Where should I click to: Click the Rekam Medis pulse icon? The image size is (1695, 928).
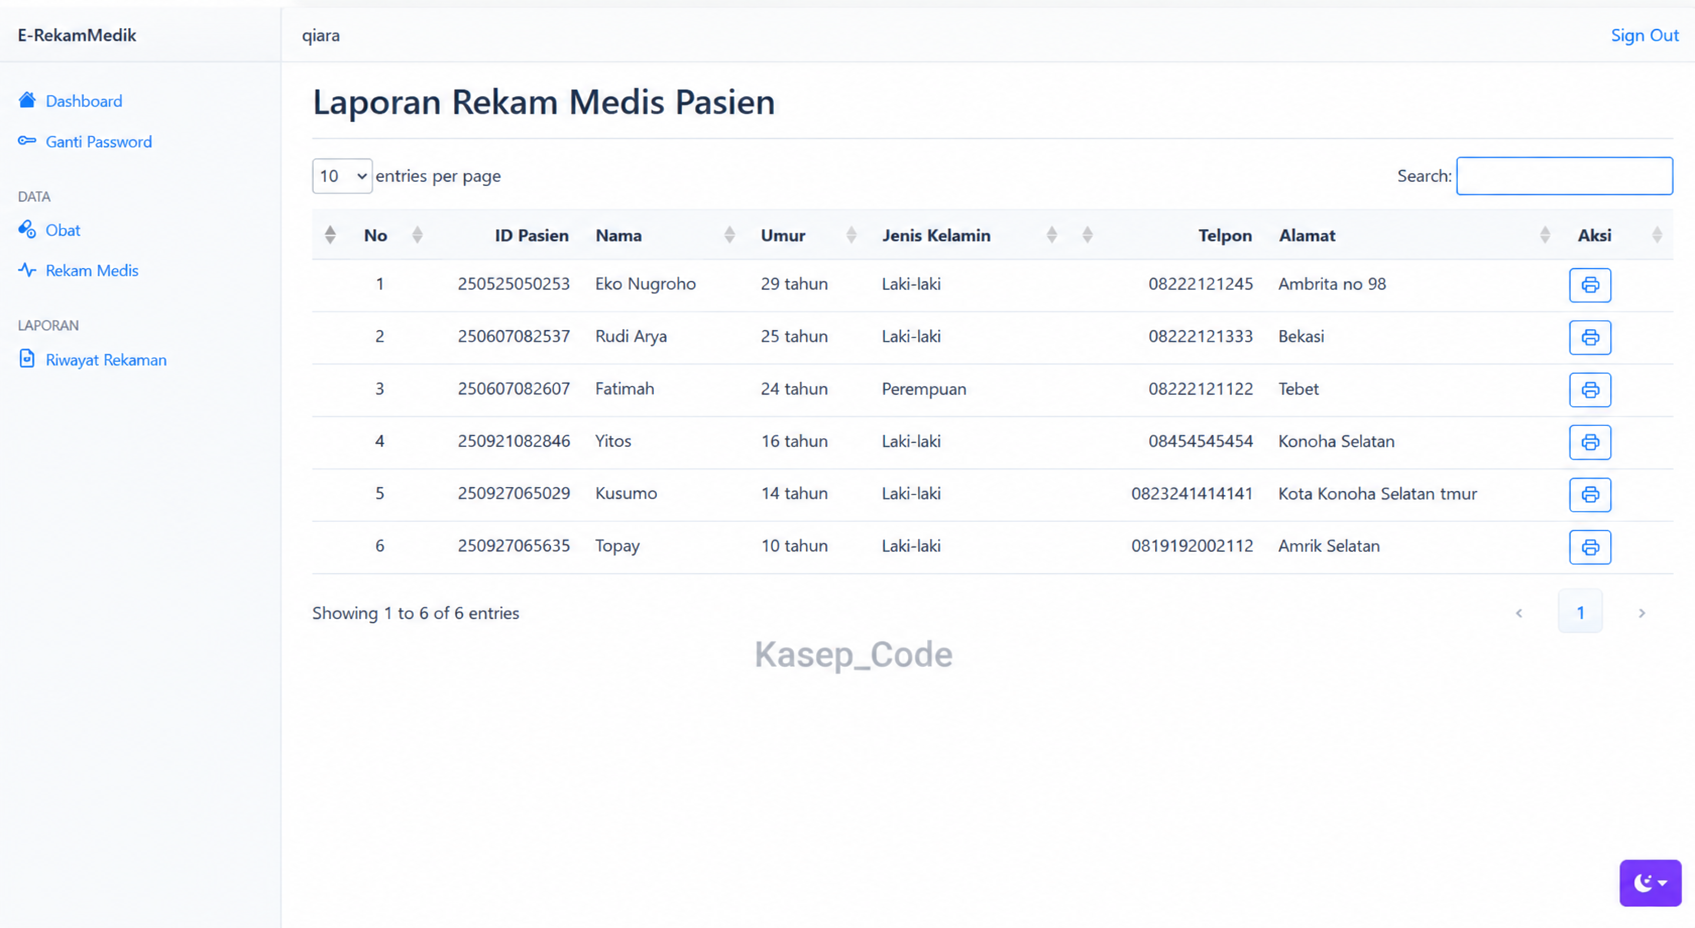pyautogui.click(x=27, y=270)
